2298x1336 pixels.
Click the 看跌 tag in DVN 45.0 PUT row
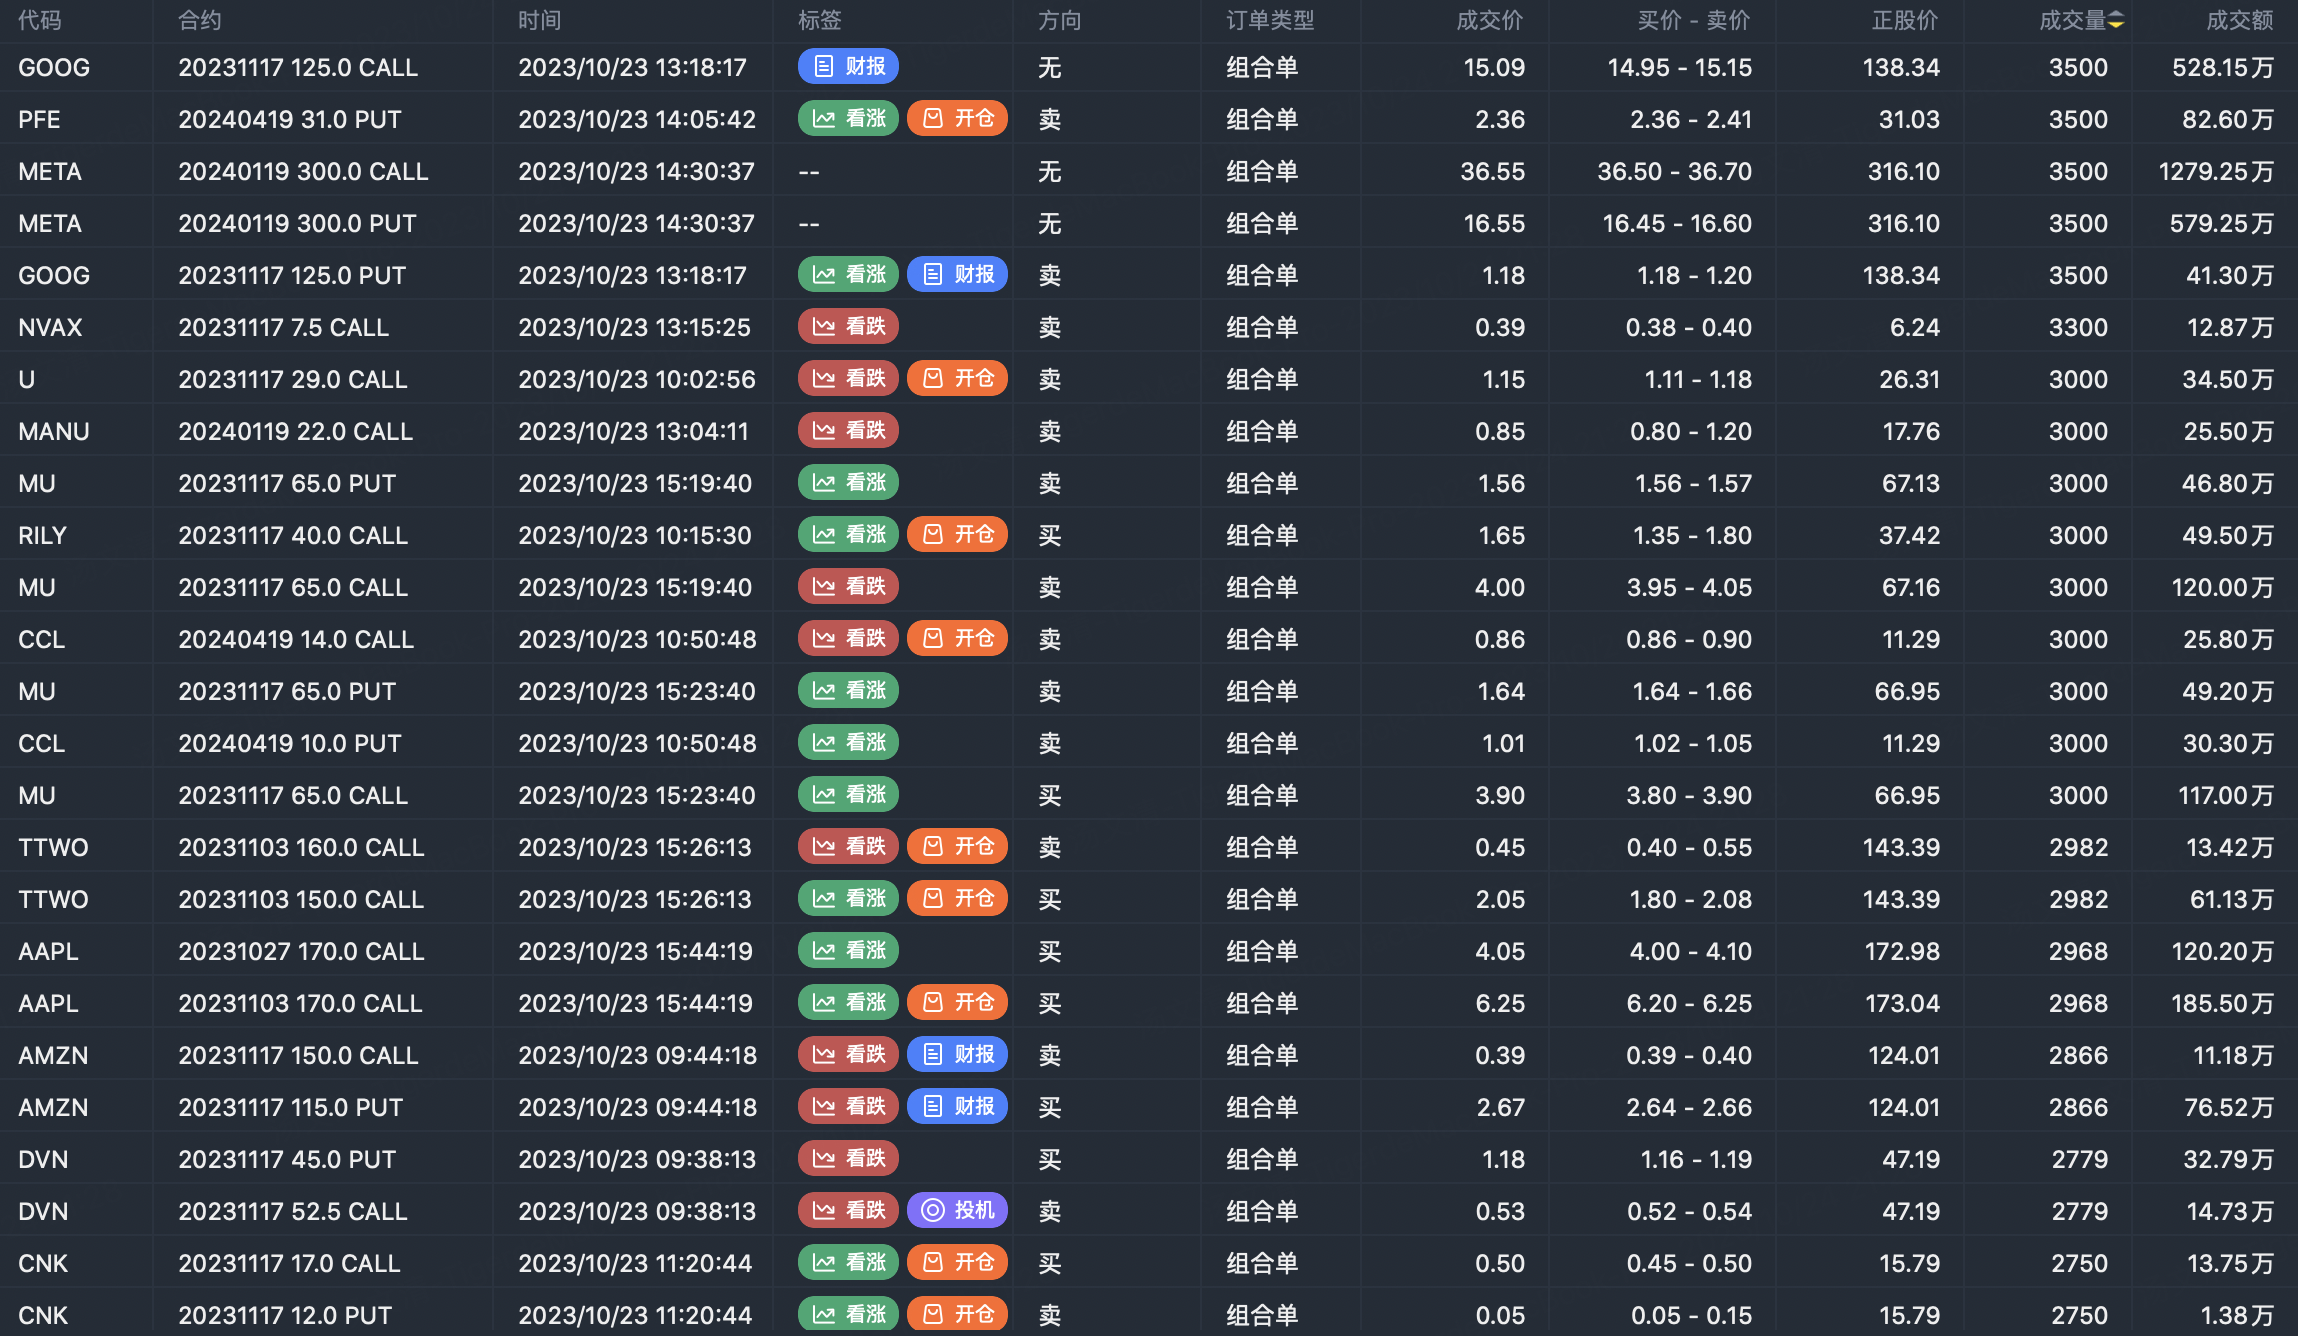(848, 1158)
